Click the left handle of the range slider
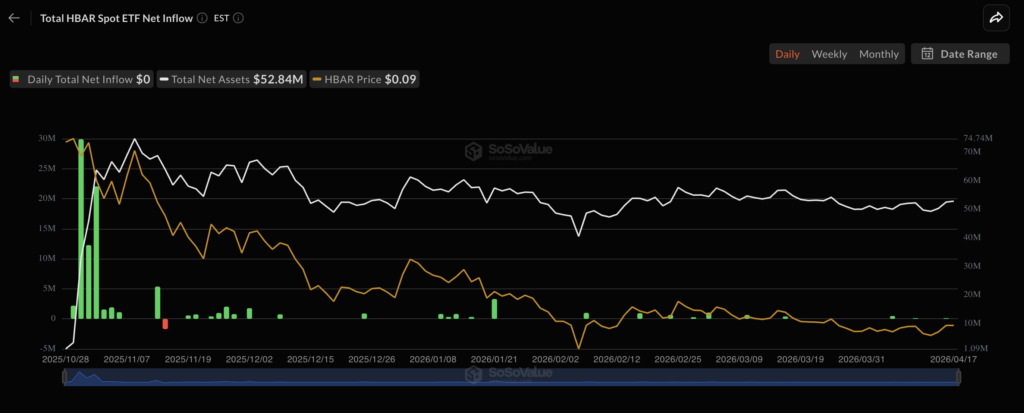This screenshot has height=413, width=1024. coord(66,377)
